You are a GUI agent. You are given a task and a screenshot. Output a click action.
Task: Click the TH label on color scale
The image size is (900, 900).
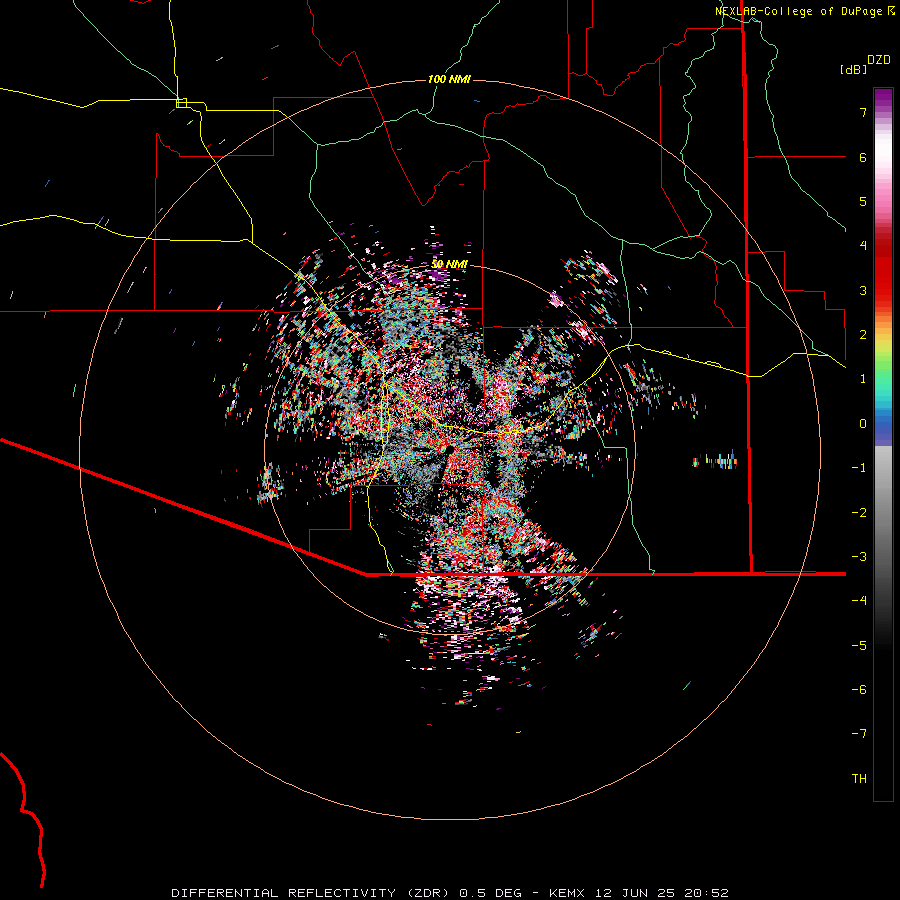859,778
